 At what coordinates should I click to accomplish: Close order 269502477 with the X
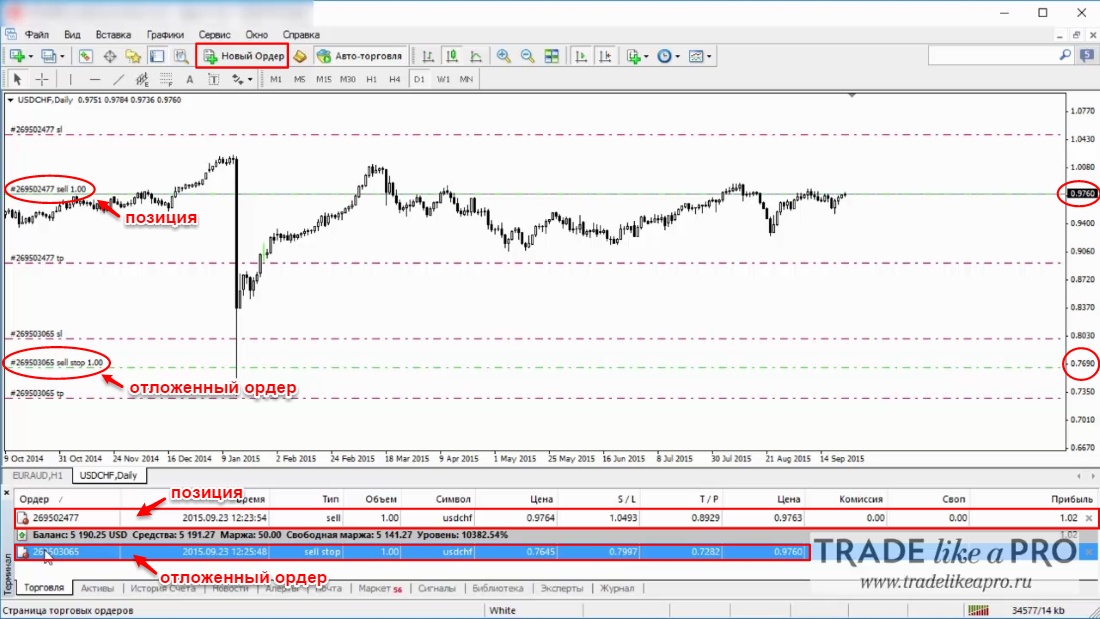(x=1089, y=518)
